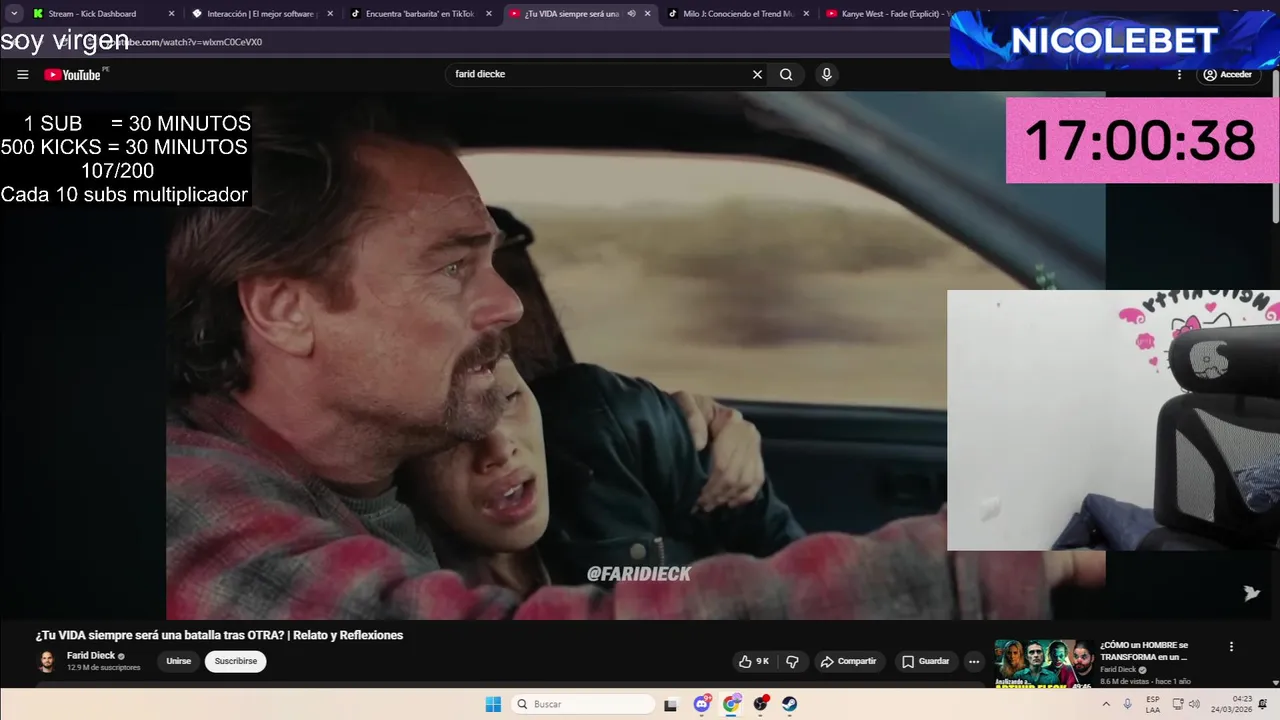Viewport: 1280px width, 720px height.
Task: Open Discord from the taskbar
Action: coord(702,704)
